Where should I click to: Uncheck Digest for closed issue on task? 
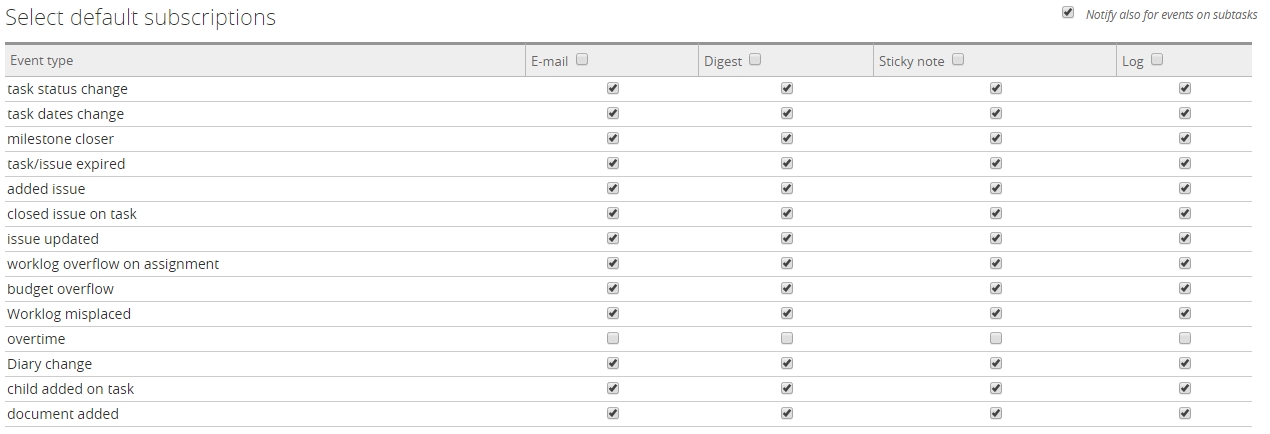pyautogui.click(x=787, y=213)
